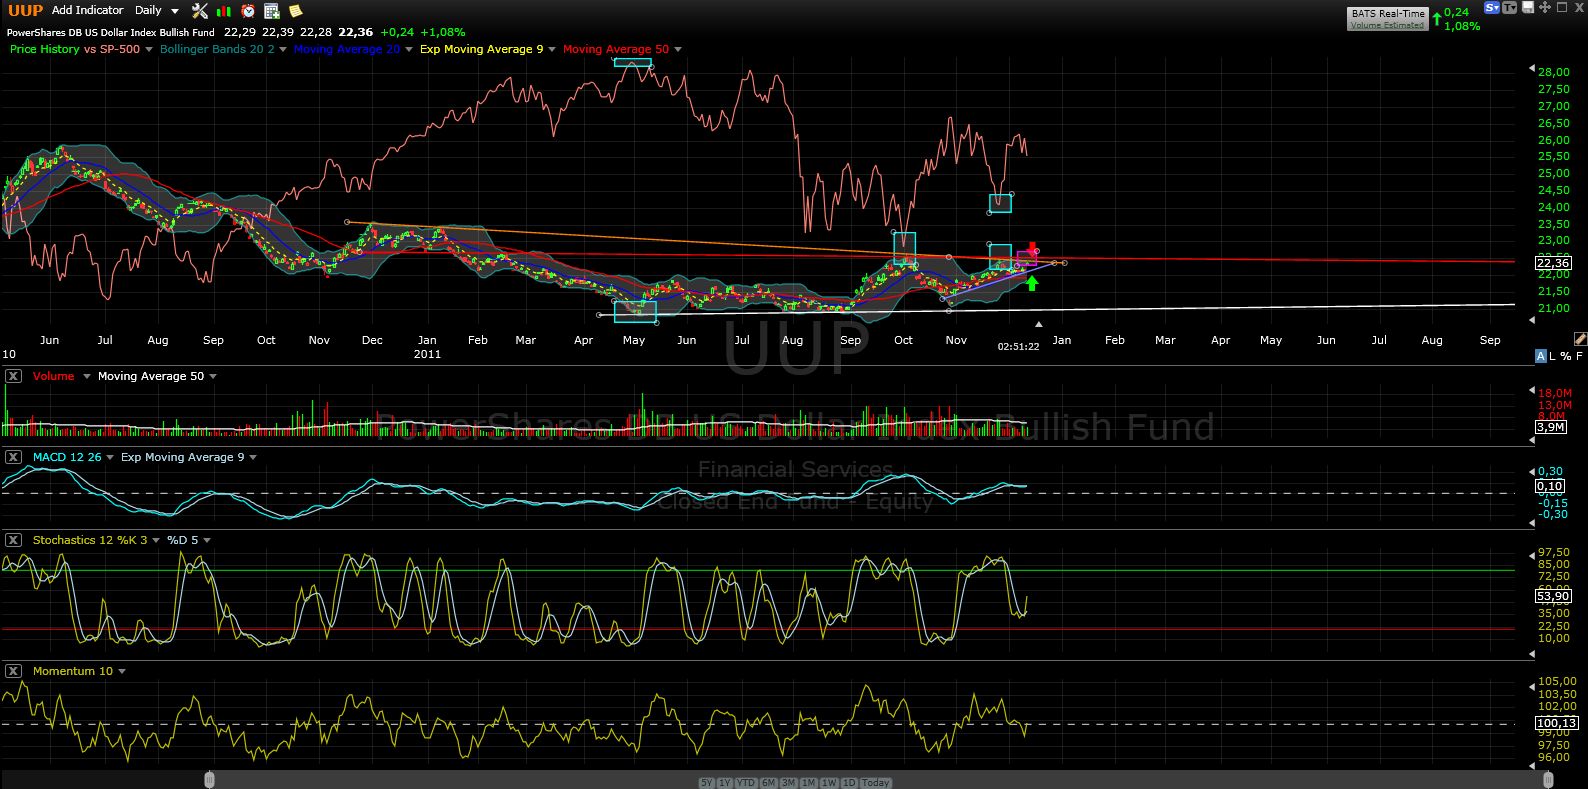Open the blue S dropdown icon

point(1492,8)
